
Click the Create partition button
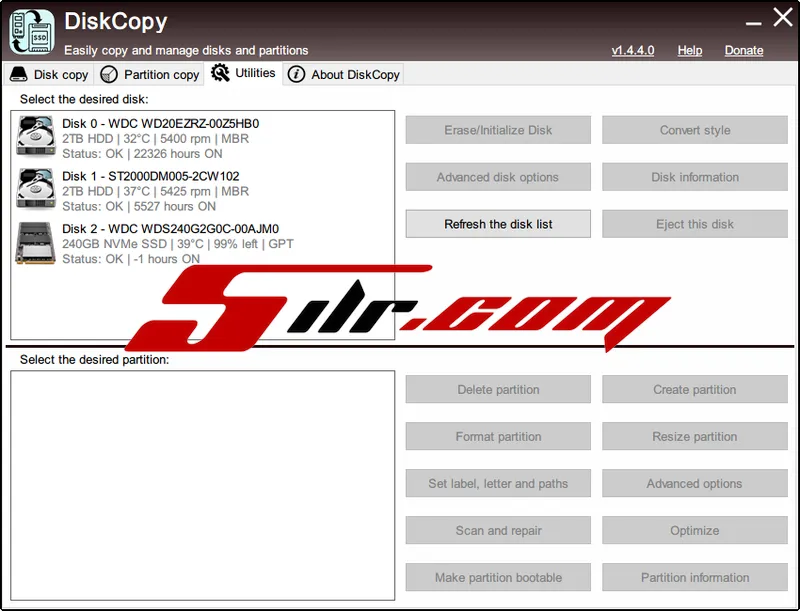[695, 390]
